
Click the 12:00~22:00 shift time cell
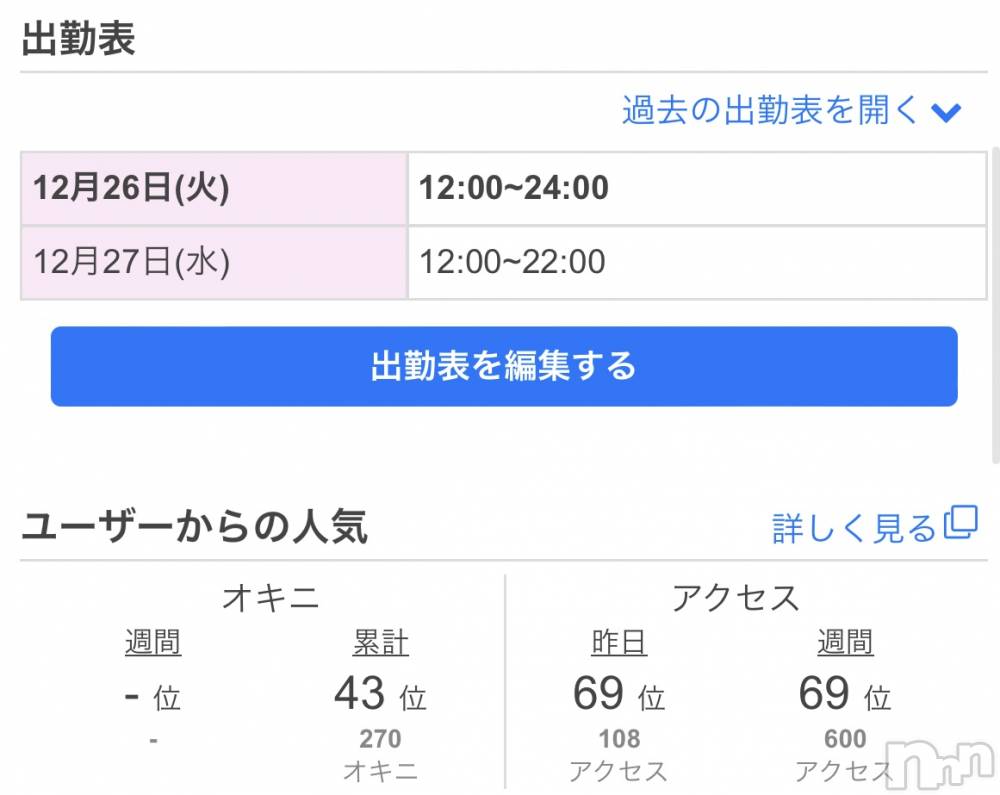697,263
